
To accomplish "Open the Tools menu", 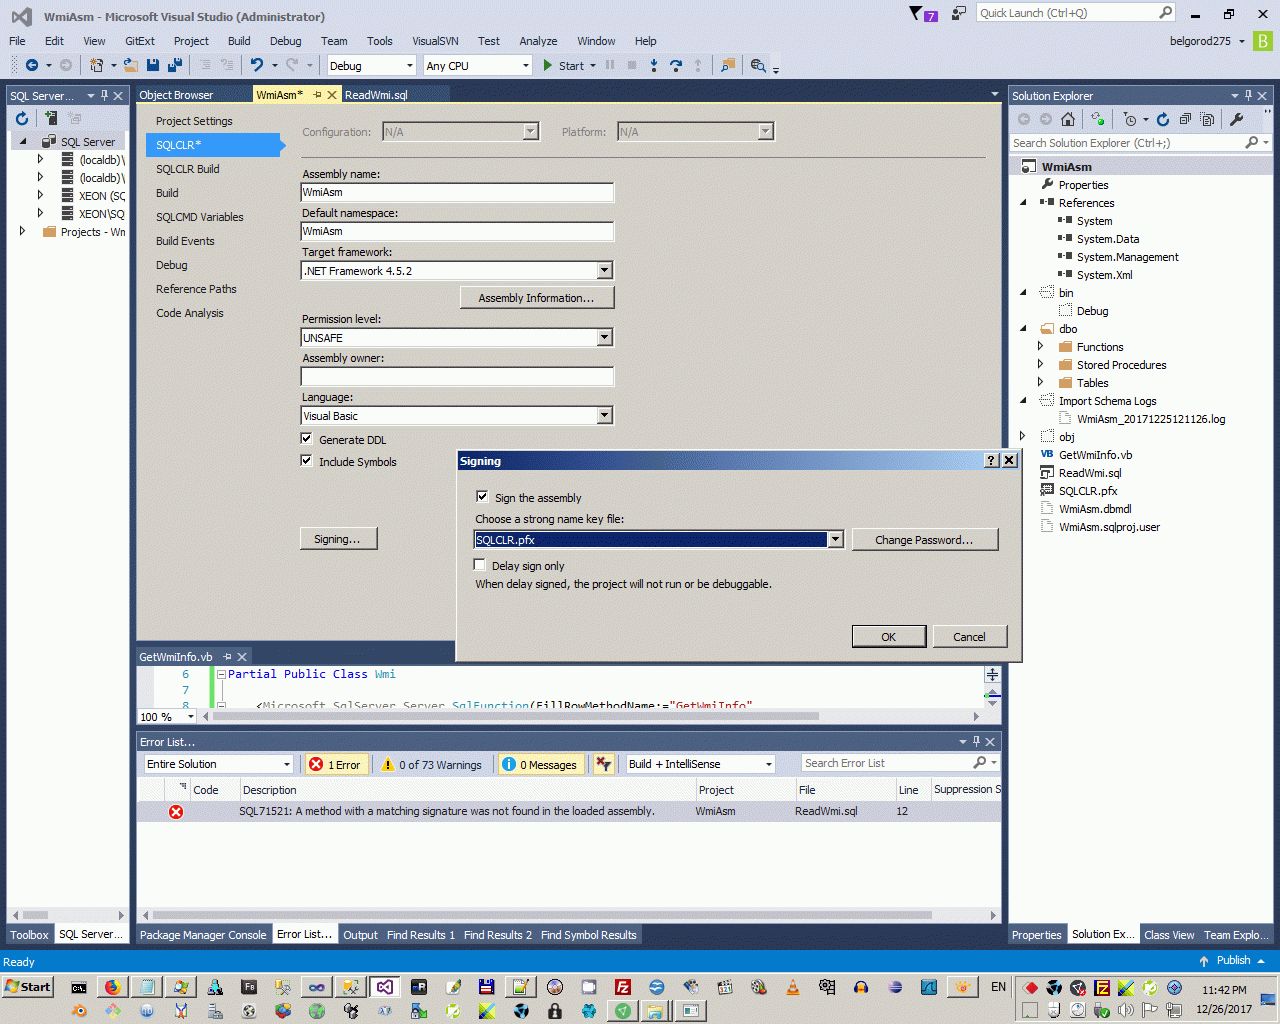I will (x=380, y=41).
